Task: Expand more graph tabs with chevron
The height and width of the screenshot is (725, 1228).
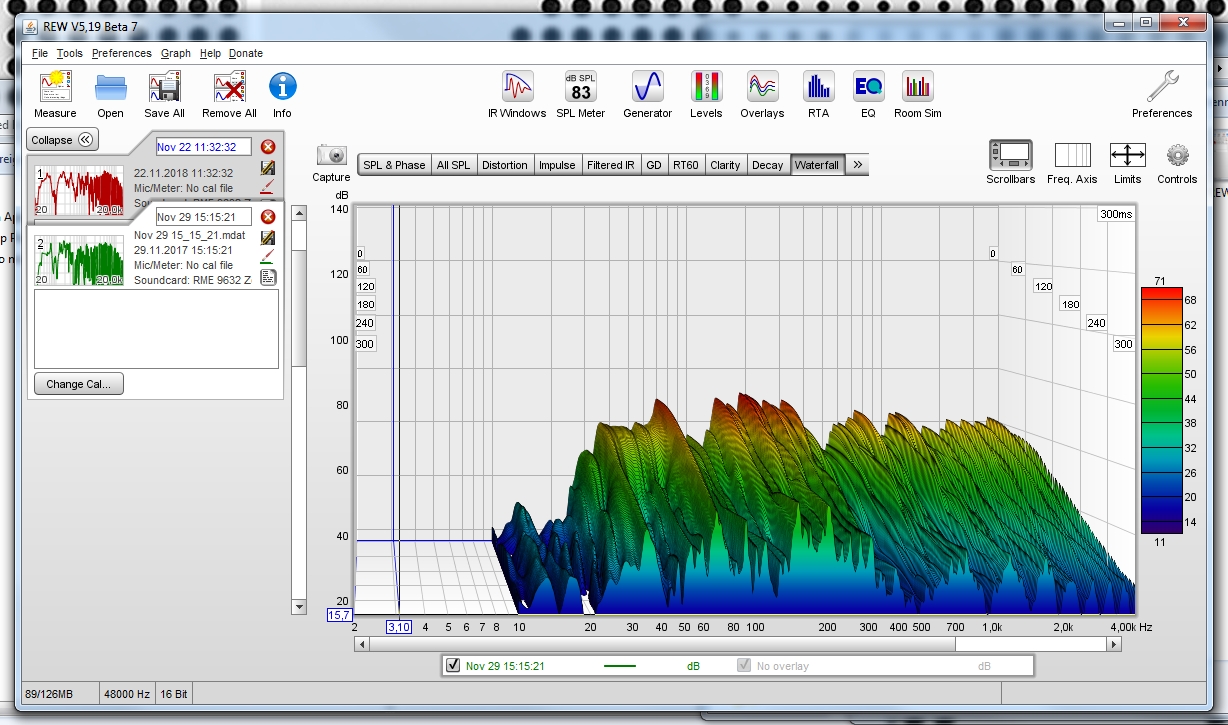Action: pyautogui.click(x=857, y=165)
